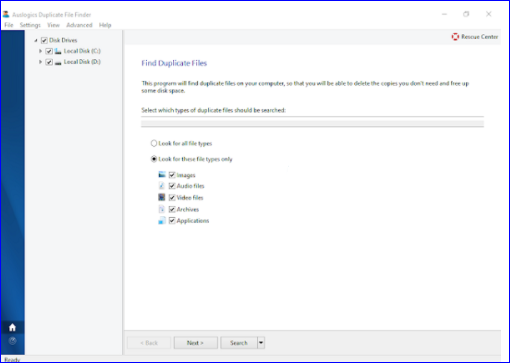
Task: Click the Applications file type icon
Action: [x=162, y=220]
